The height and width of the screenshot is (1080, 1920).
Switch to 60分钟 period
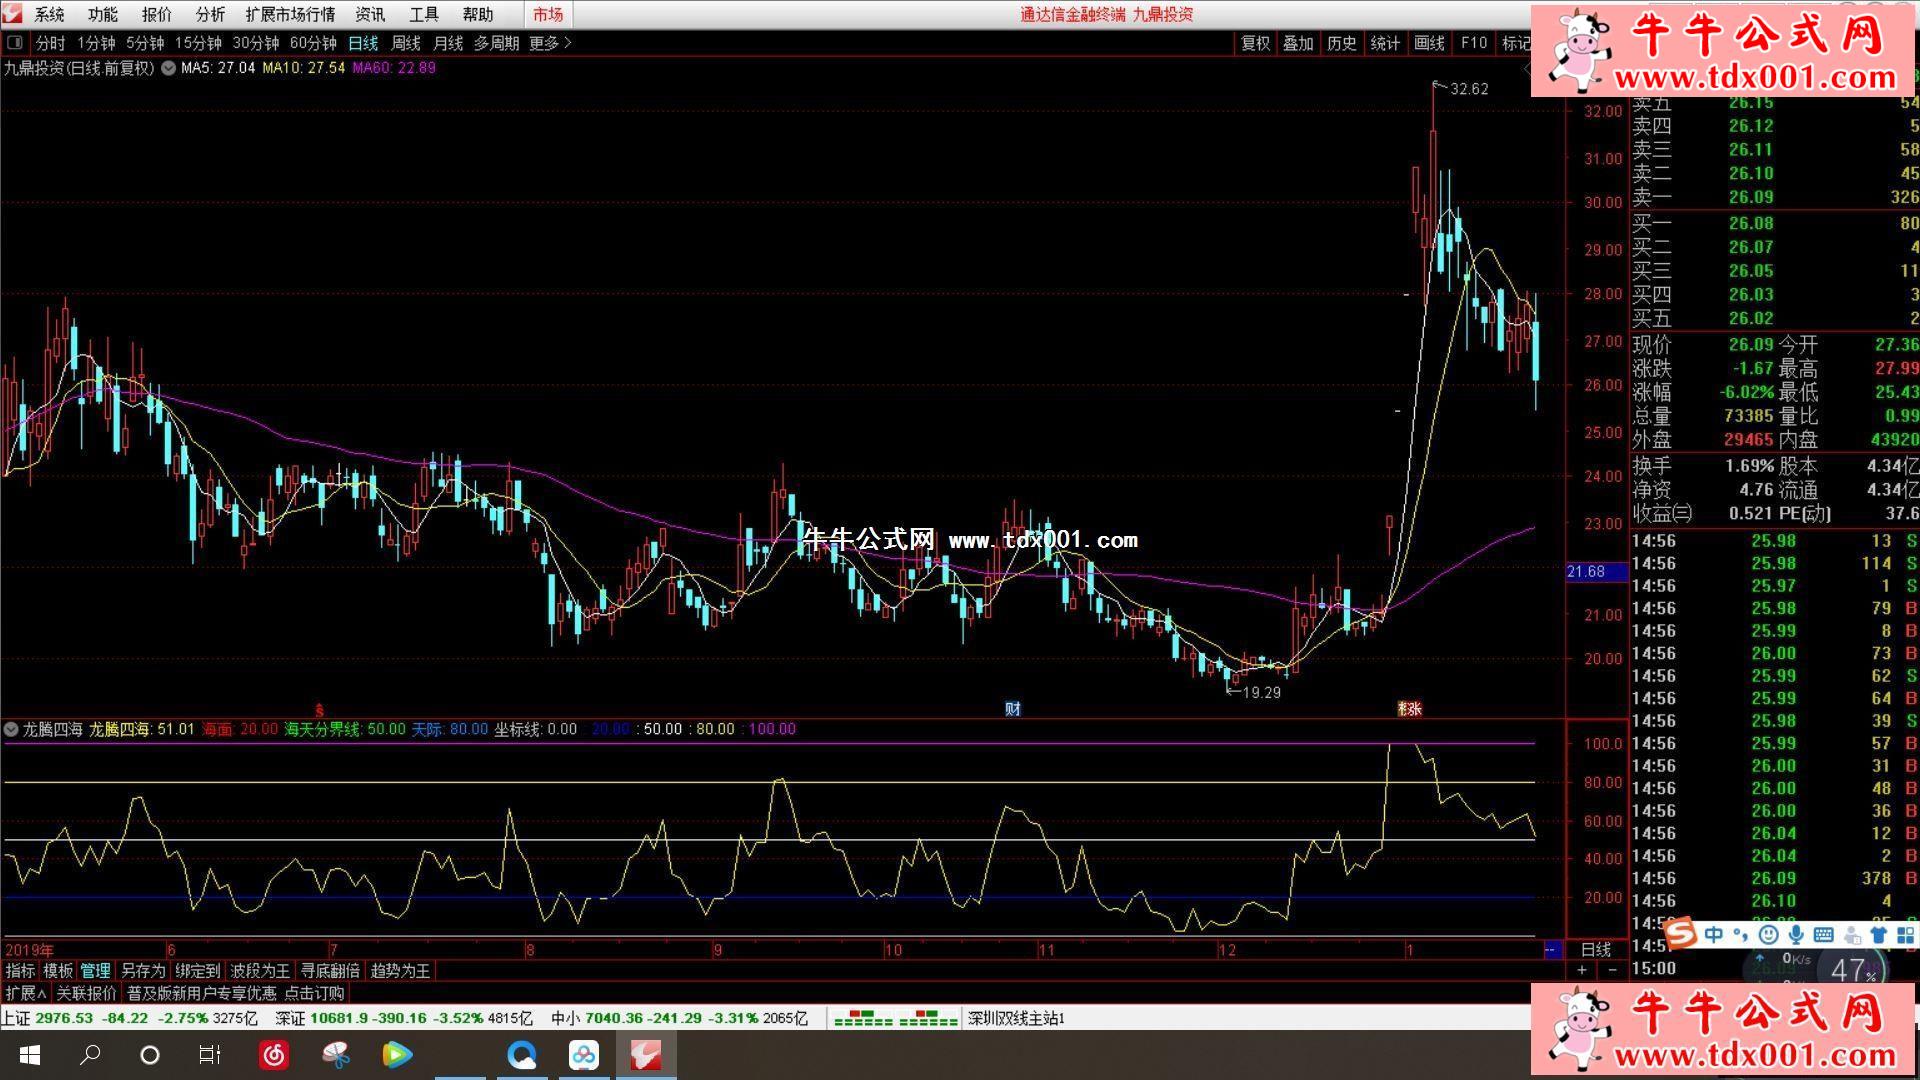coord(313,43)
